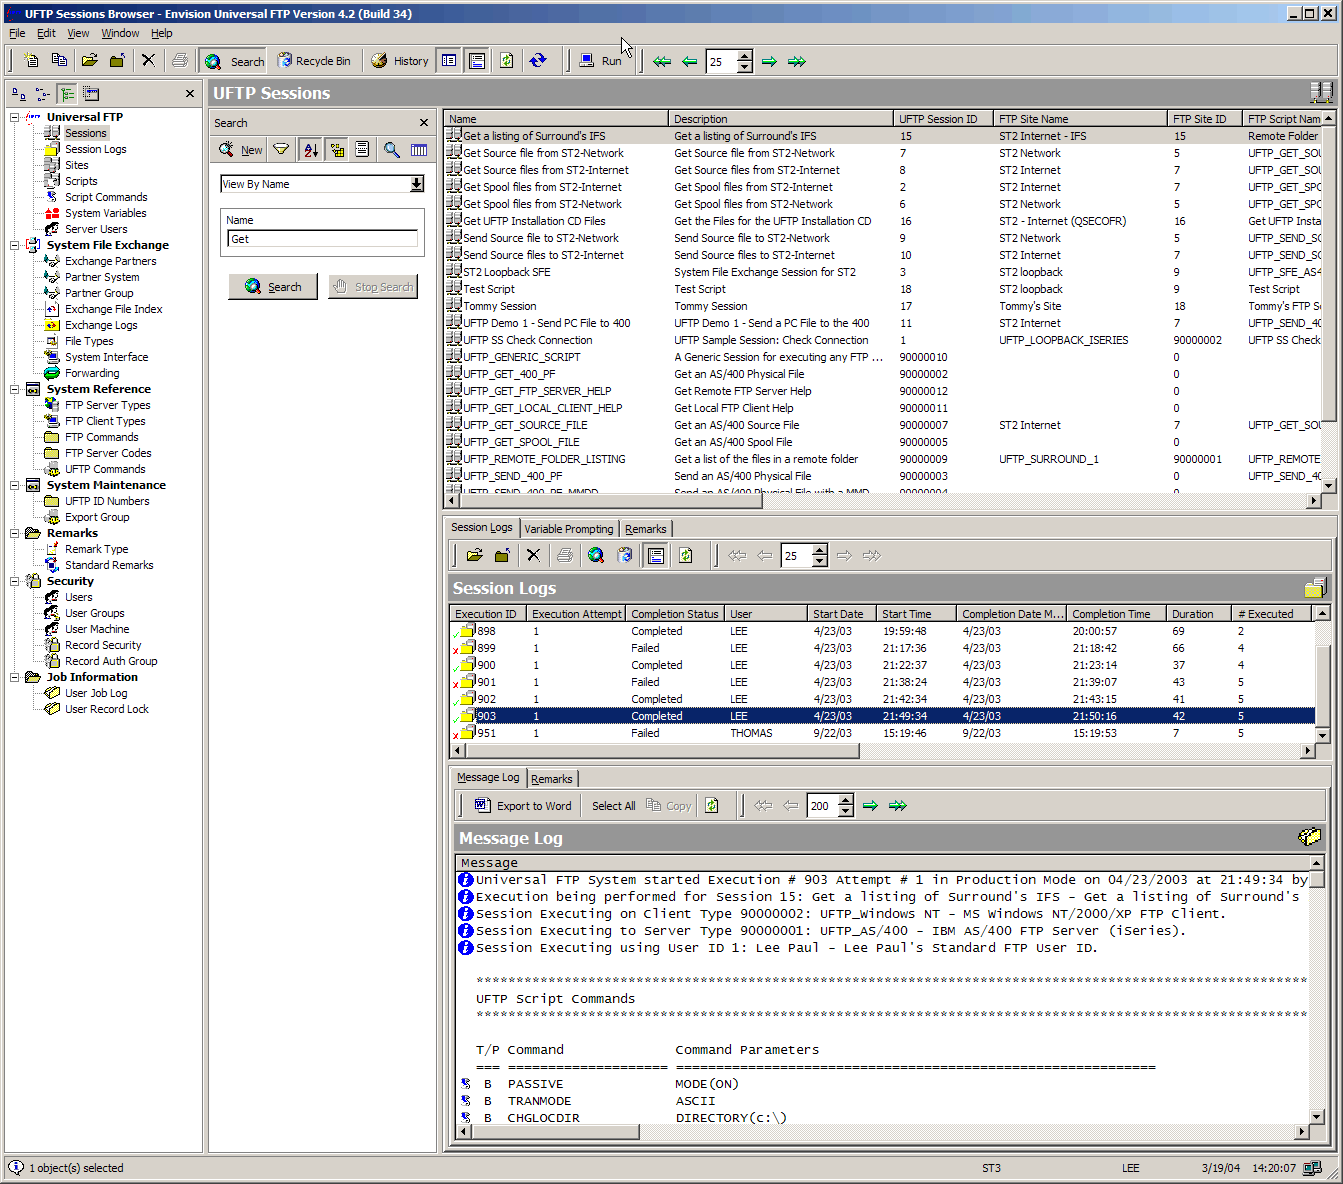
Task: Open the History view
Action: 400,61
